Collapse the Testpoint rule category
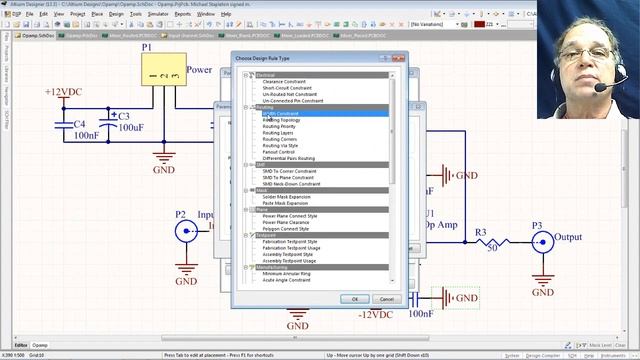Viewport: 640px width, 360px height. point(246,236)
